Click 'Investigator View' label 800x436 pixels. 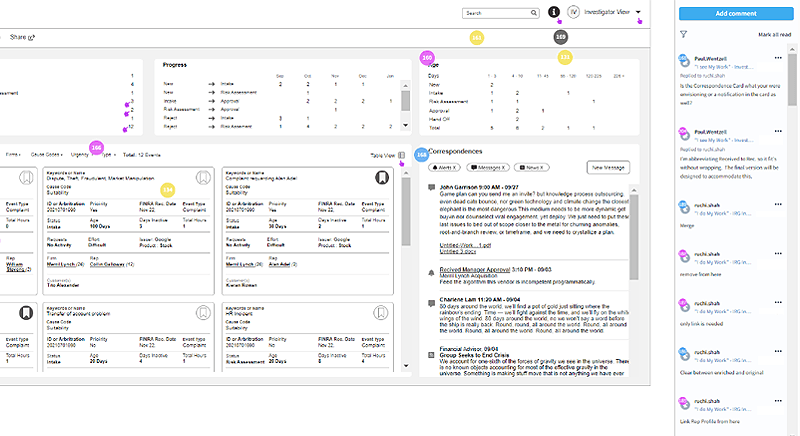click(x=607, y=12)
